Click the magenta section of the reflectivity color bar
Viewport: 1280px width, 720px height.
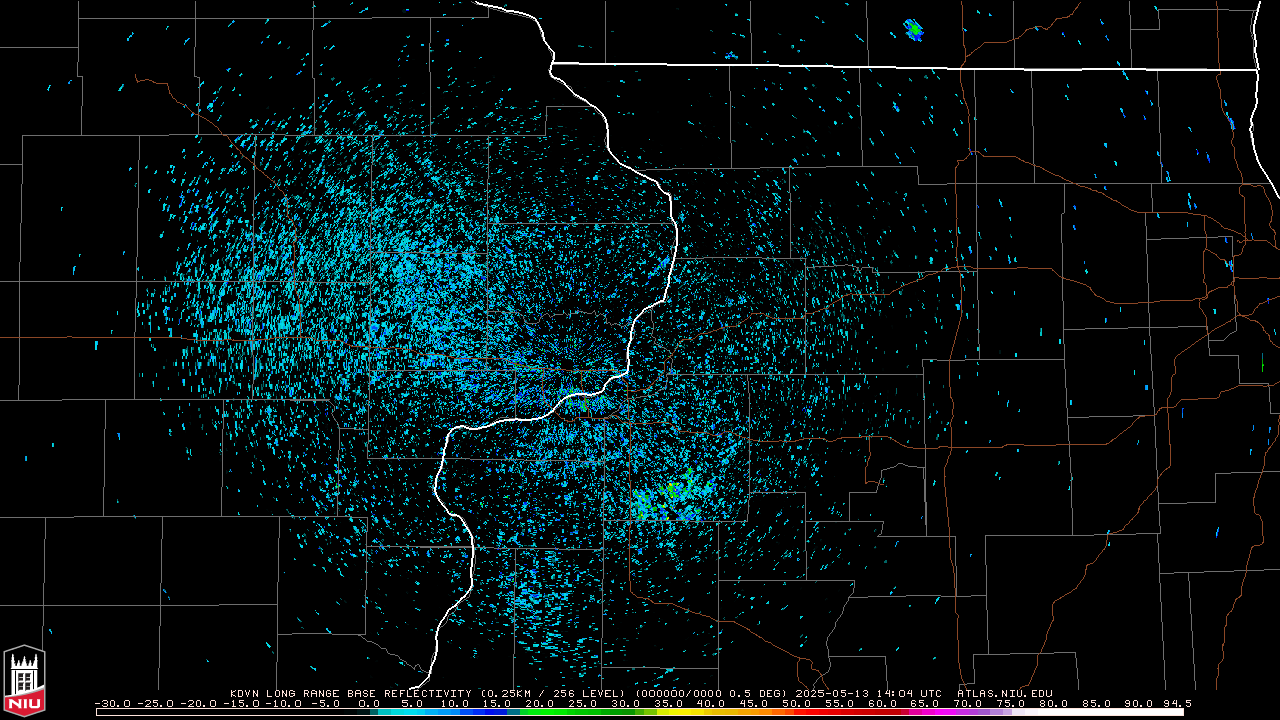point(930,712)
